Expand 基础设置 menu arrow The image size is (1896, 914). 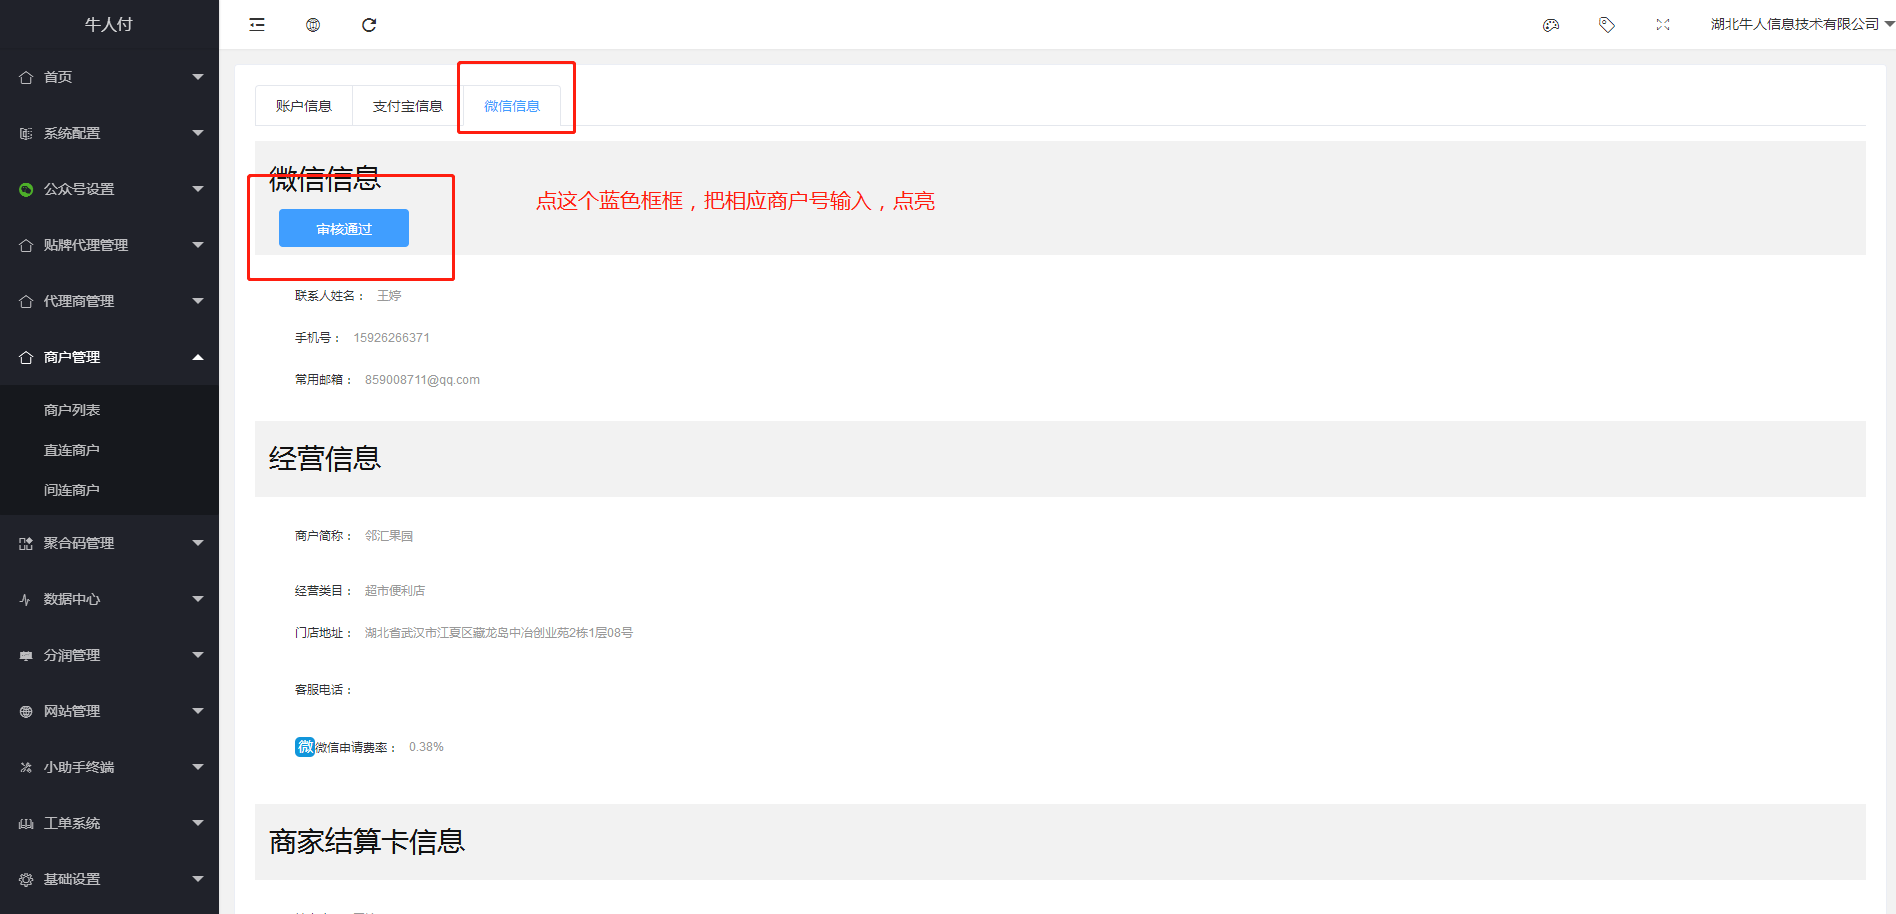tap(198, 879)
